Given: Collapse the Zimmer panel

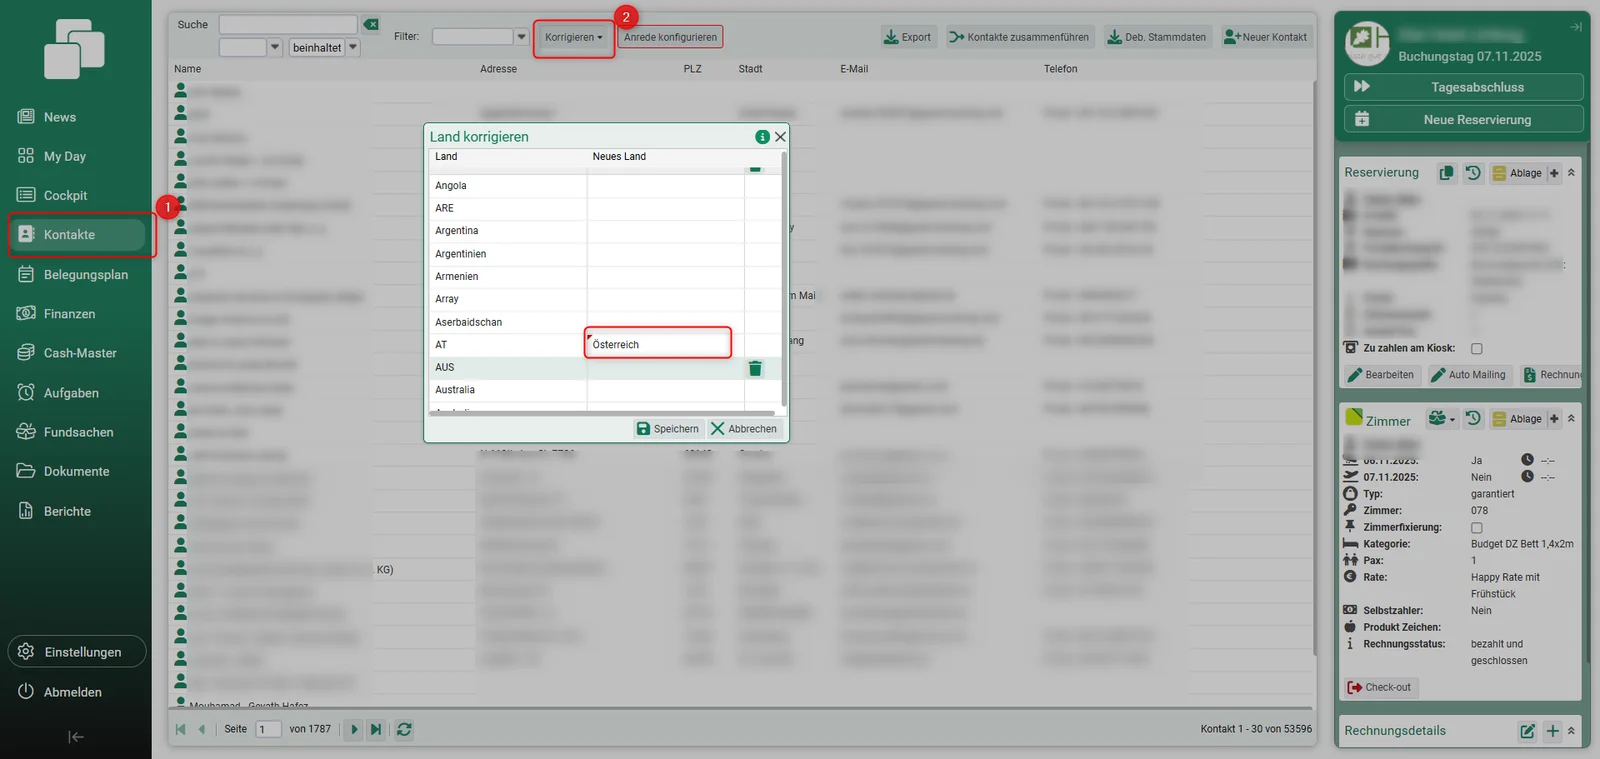Looking at the screenshot, I should 1571,419.
